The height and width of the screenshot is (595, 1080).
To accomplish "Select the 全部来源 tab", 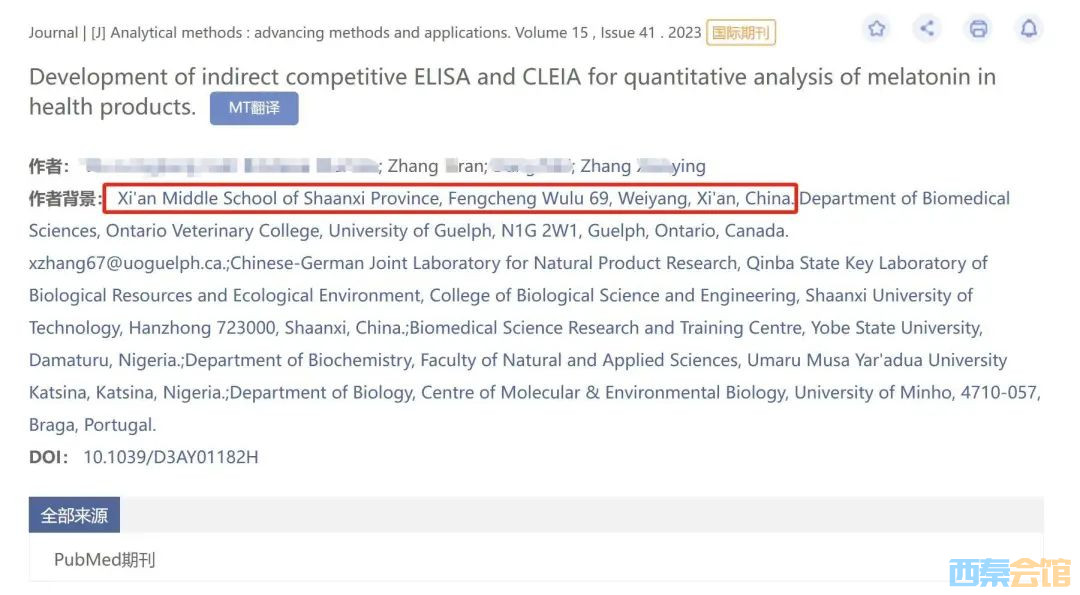I will [x=74, y=515].
